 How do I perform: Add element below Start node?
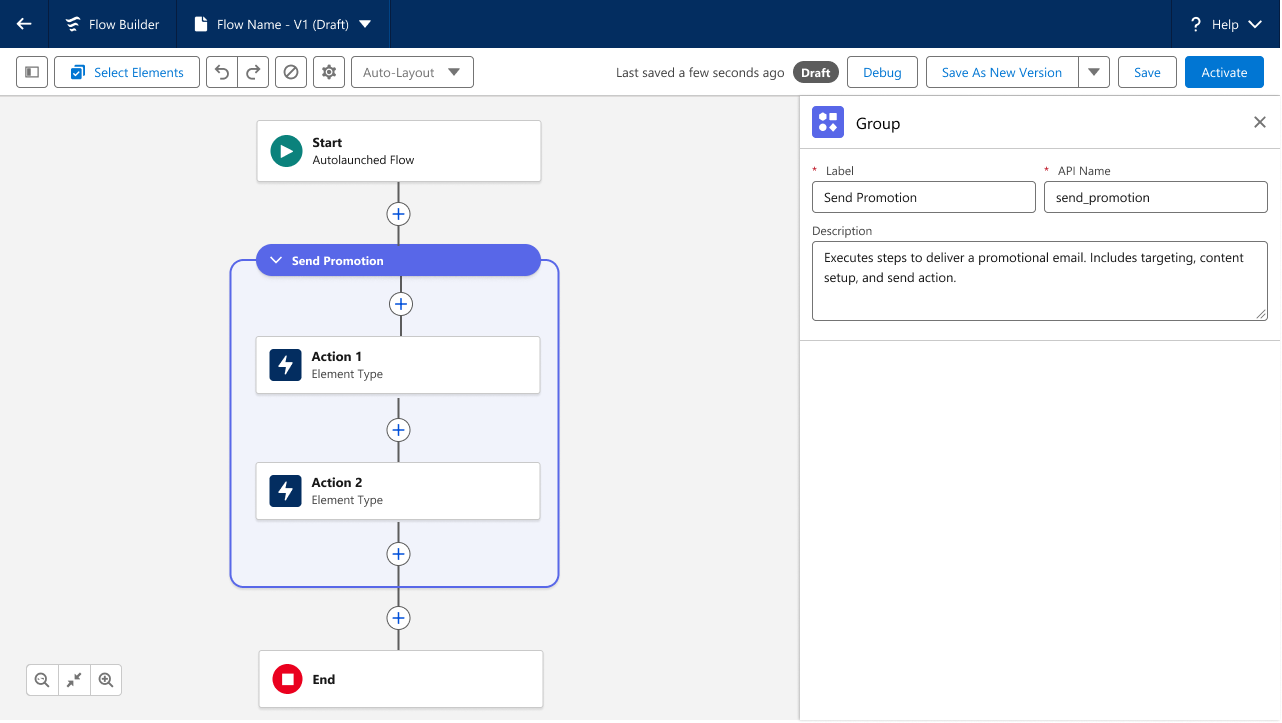click(x=398, y=214)
